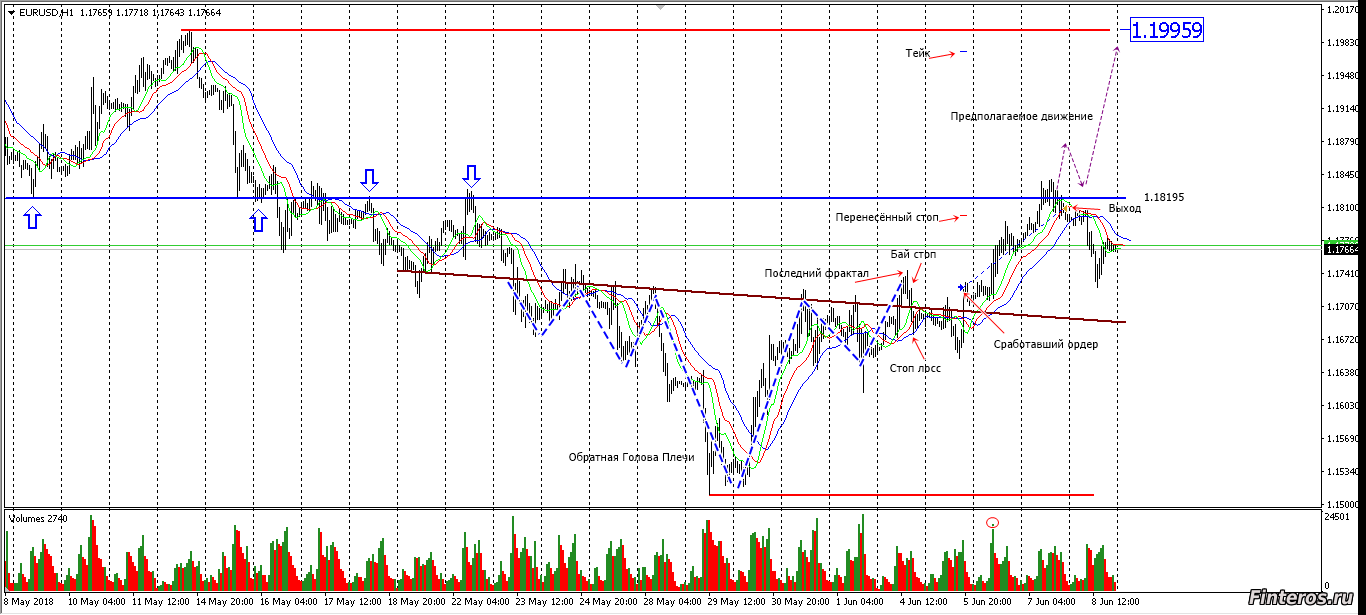The image size is (1366, 615).
Task: Open the EURUSD,H1 chart dropdown triangle
Action: click(10, 13)
